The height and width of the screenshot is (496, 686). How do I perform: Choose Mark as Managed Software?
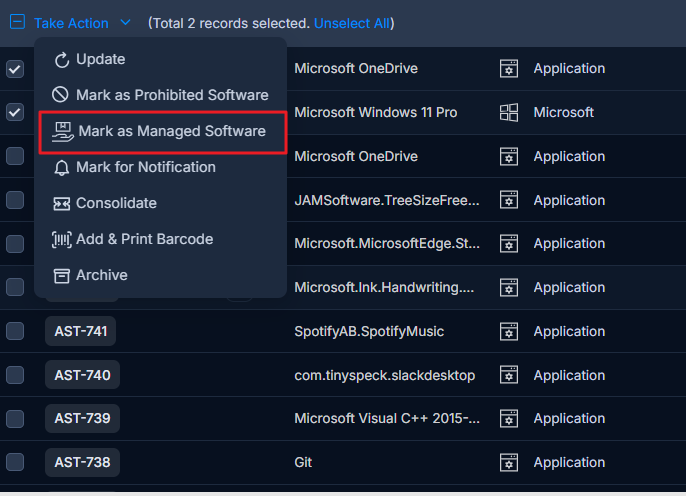(162, 132)
